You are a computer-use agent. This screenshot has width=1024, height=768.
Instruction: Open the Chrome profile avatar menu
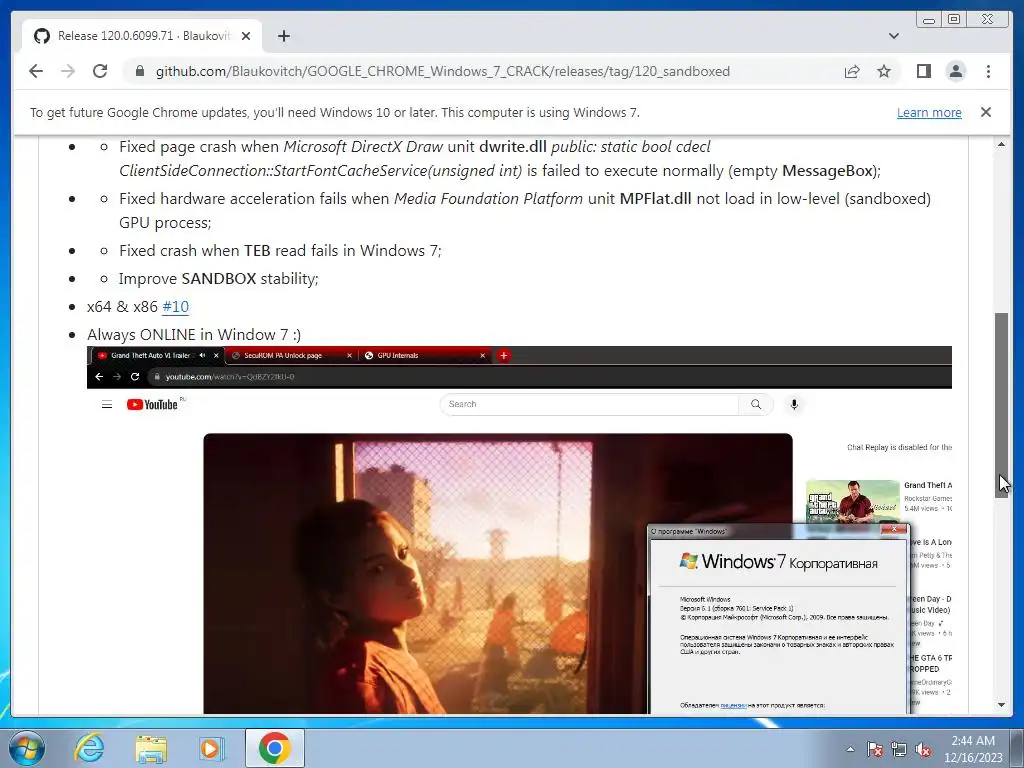(x=955, y=71)
